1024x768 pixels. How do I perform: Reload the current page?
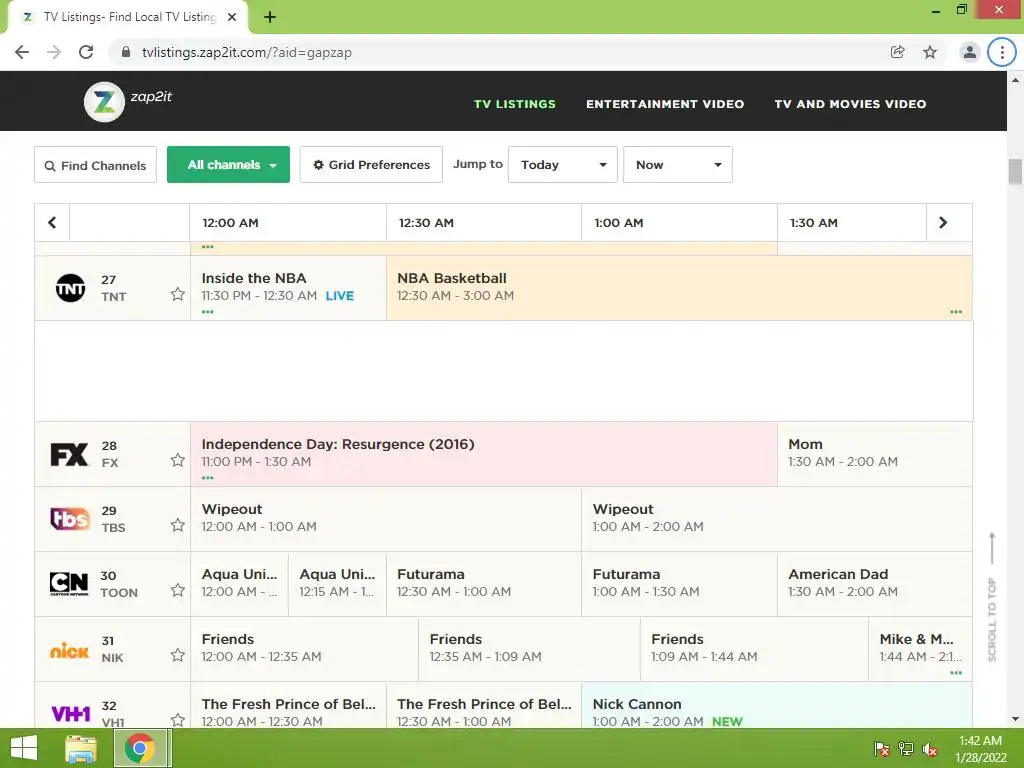[86, 52]
